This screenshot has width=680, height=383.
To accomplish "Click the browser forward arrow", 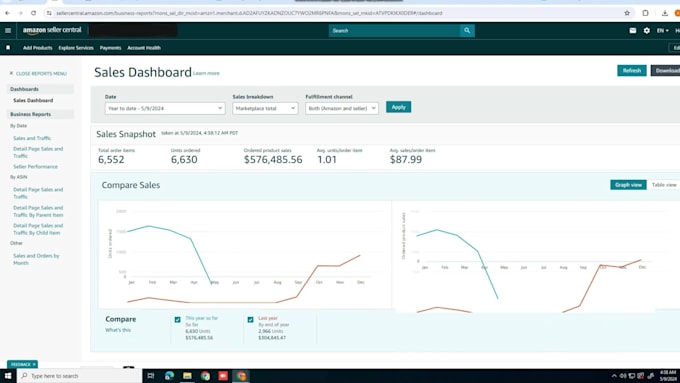I will 20,13.
